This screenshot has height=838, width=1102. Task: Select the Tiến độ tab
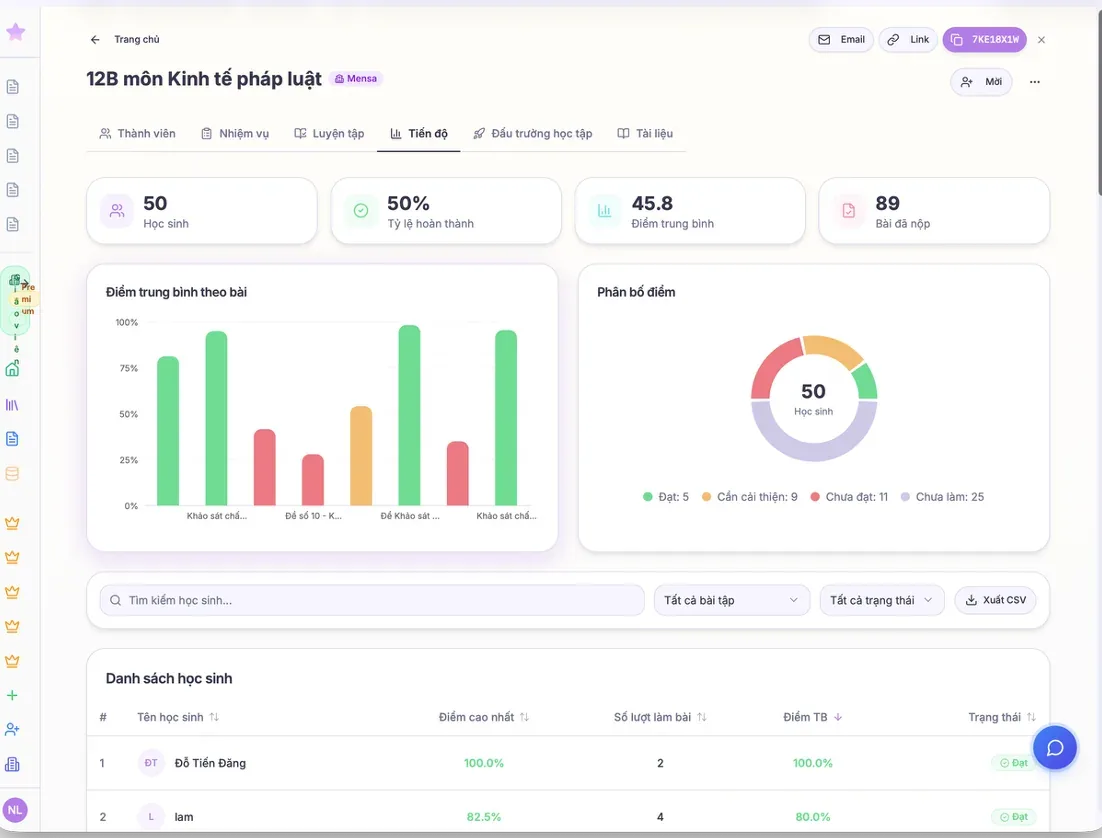(419, 134)
